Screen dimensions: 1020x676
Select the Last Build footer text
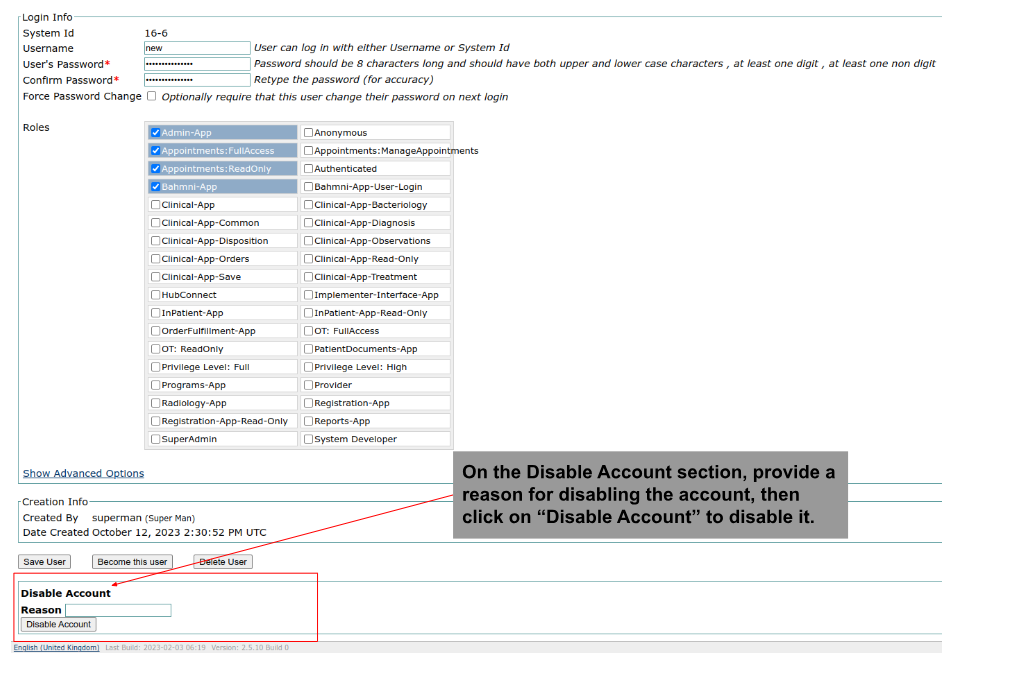pos(155,648)
